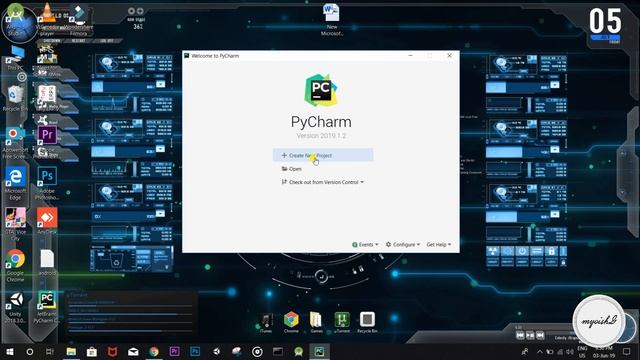Close the Welcome to PyCharm window
Image resolution: width=640 pixels, height=360 pixels.
(449, 56)
